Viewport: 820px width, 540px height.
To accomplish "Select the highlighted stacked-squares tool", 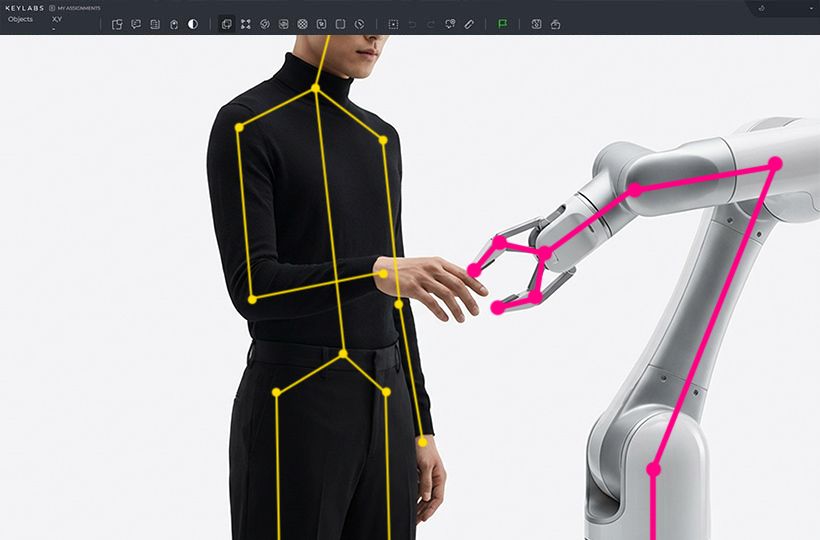I will coord(226,24).
